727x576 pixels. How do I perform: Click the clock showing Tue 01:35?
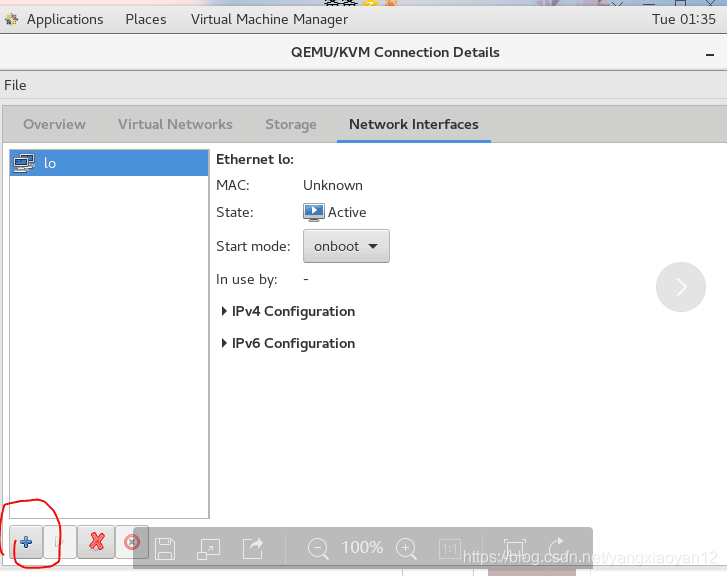click(684, 19)
